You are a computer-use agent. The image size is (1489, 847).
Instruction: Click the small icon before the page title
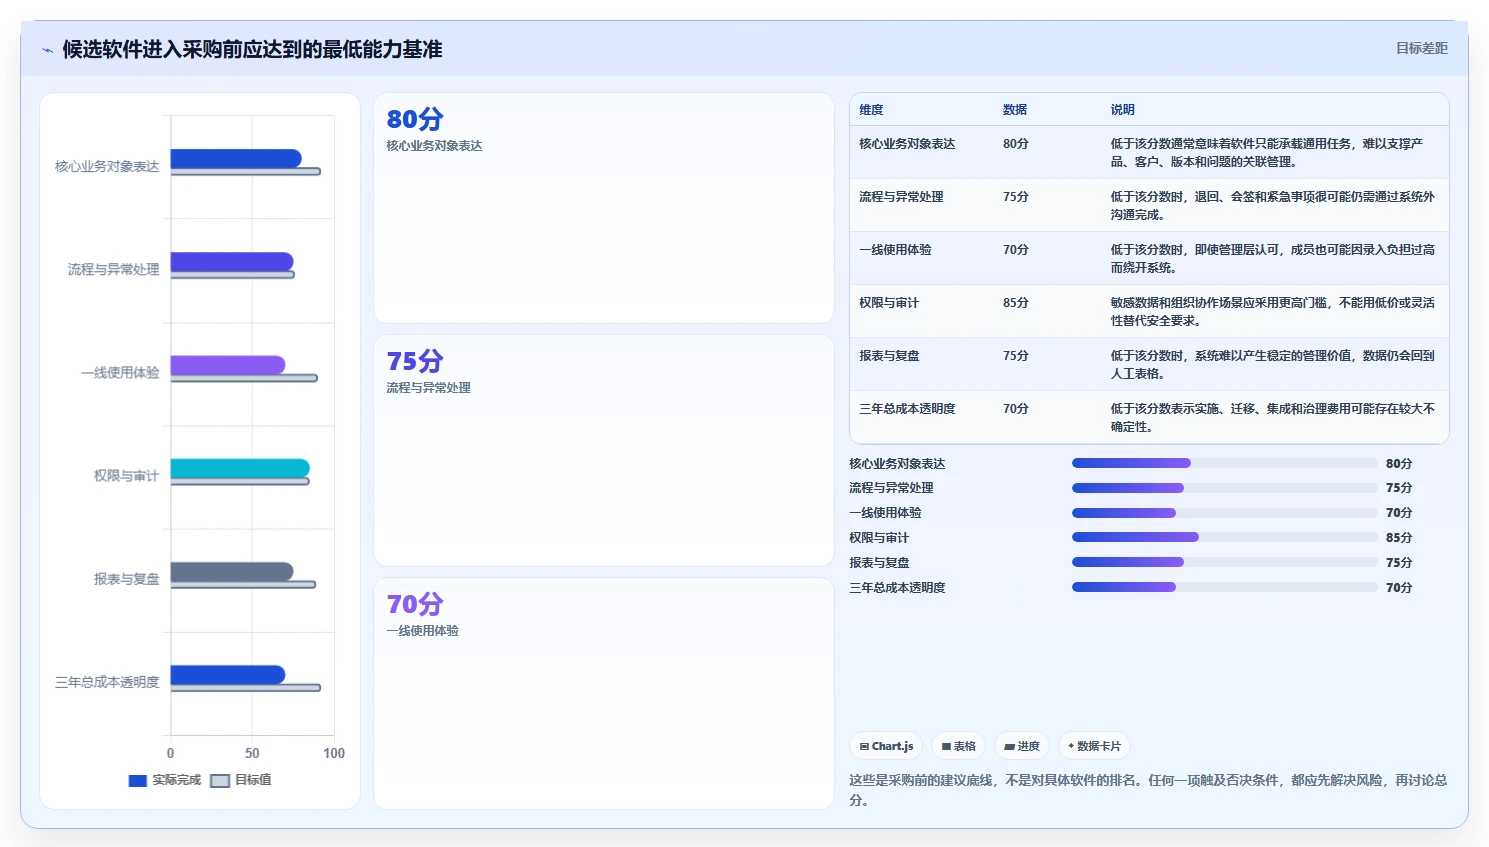click(47, 50)
